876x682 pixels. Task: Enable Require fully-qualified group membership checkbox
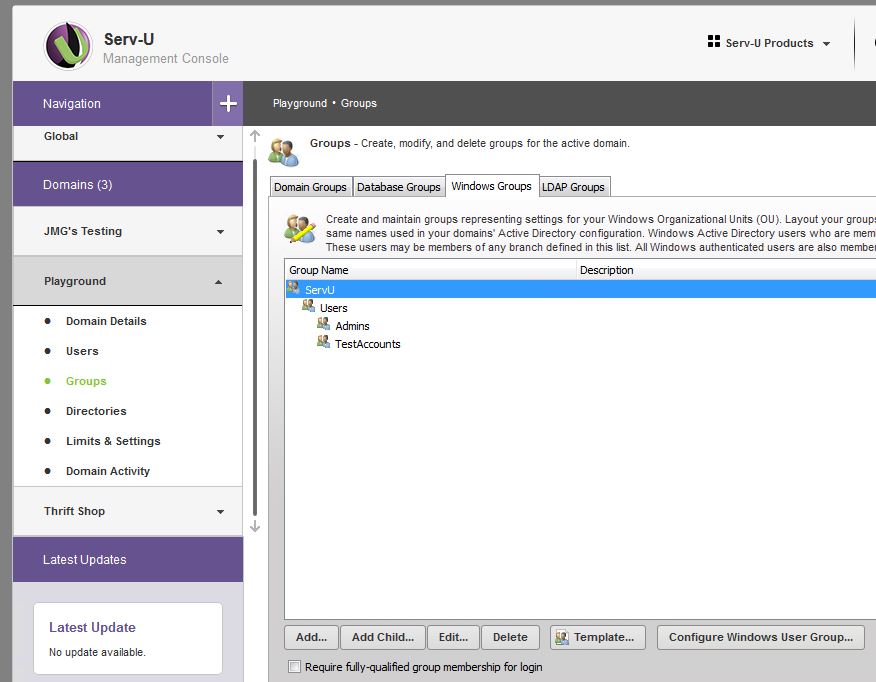click(294, 666)
